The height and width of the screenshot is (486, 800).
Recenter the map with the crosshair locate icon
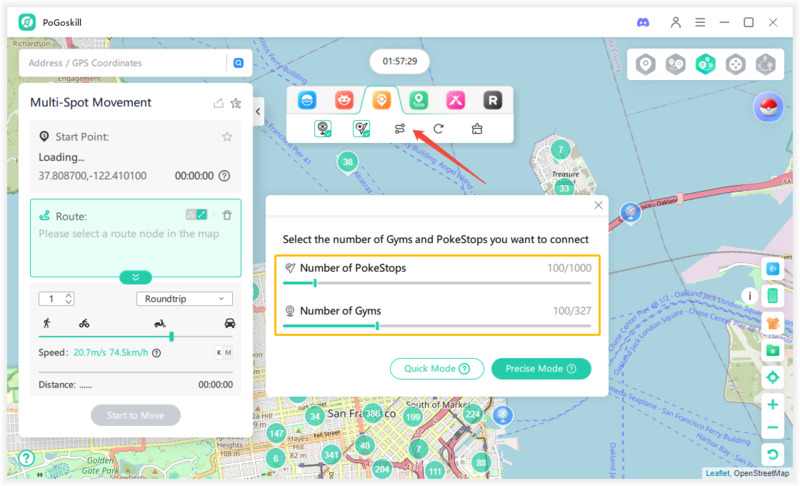(772, 377)
